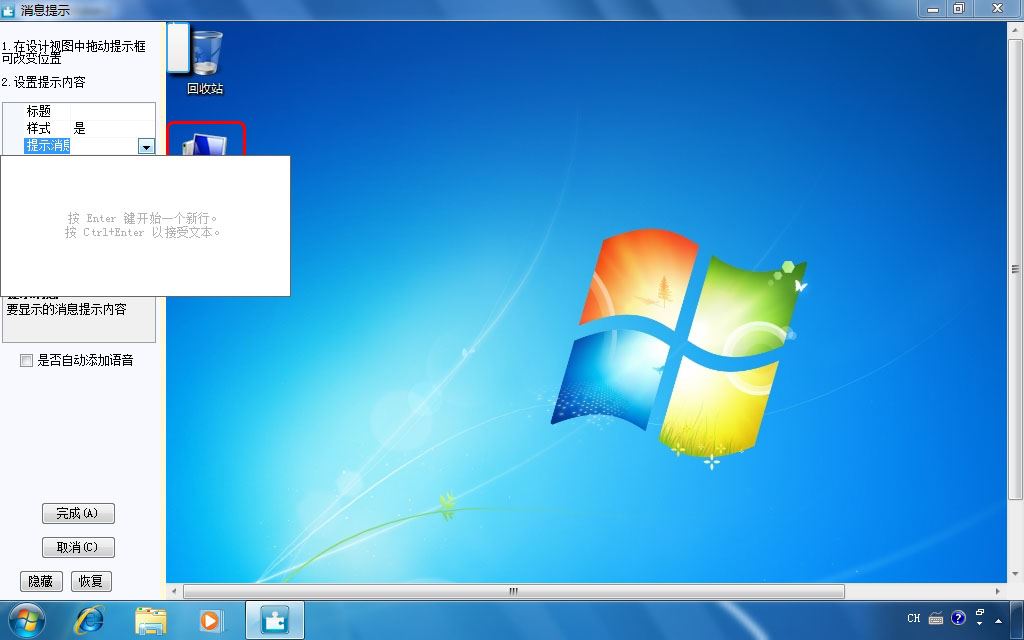
Task: Click the 要显示的消息提示内容 description text
Action: pos(66,310)
